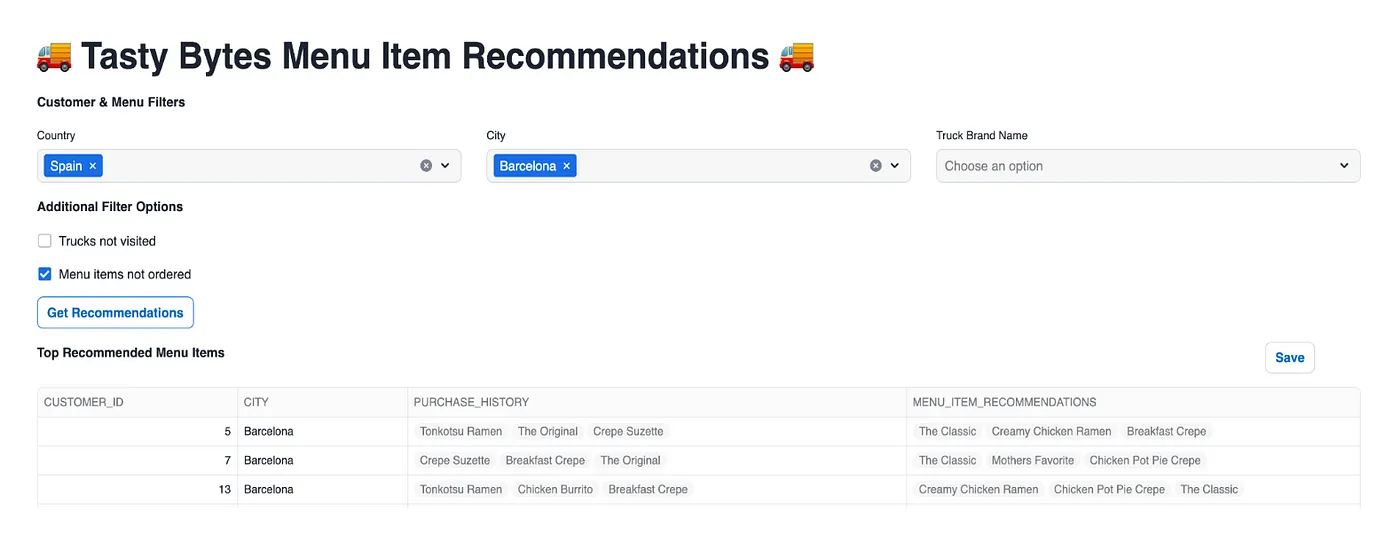
Task: Clear all selections in Country filter
Action: coord(426,166)
